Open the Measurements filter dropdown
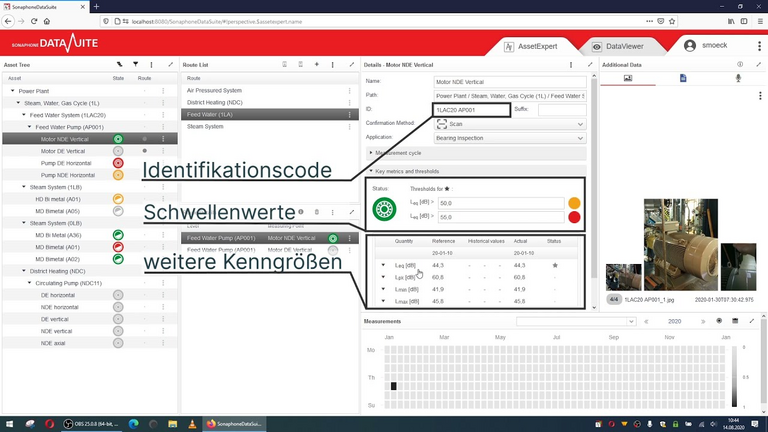The height and width of the screenshot is (432, 768). point(576,321)
